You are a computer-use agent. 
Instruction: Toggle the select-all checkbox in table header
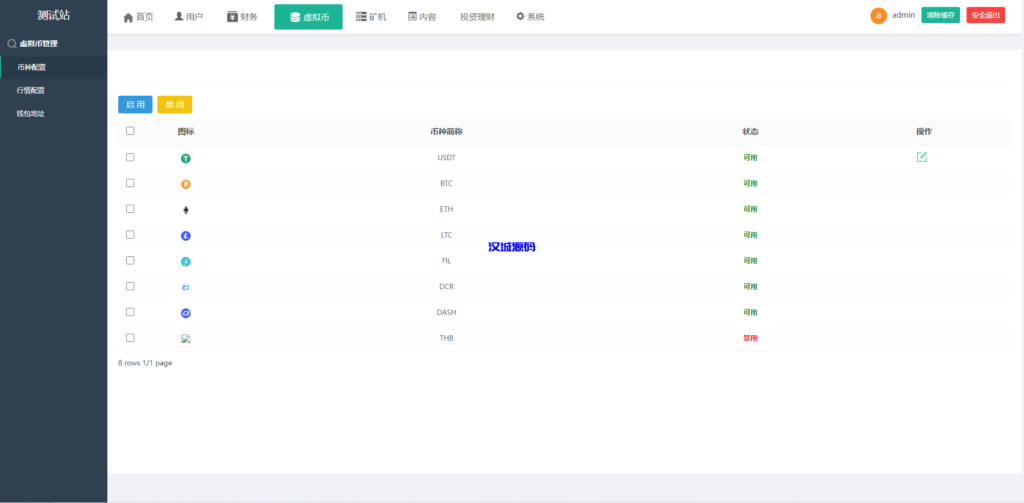130,131
